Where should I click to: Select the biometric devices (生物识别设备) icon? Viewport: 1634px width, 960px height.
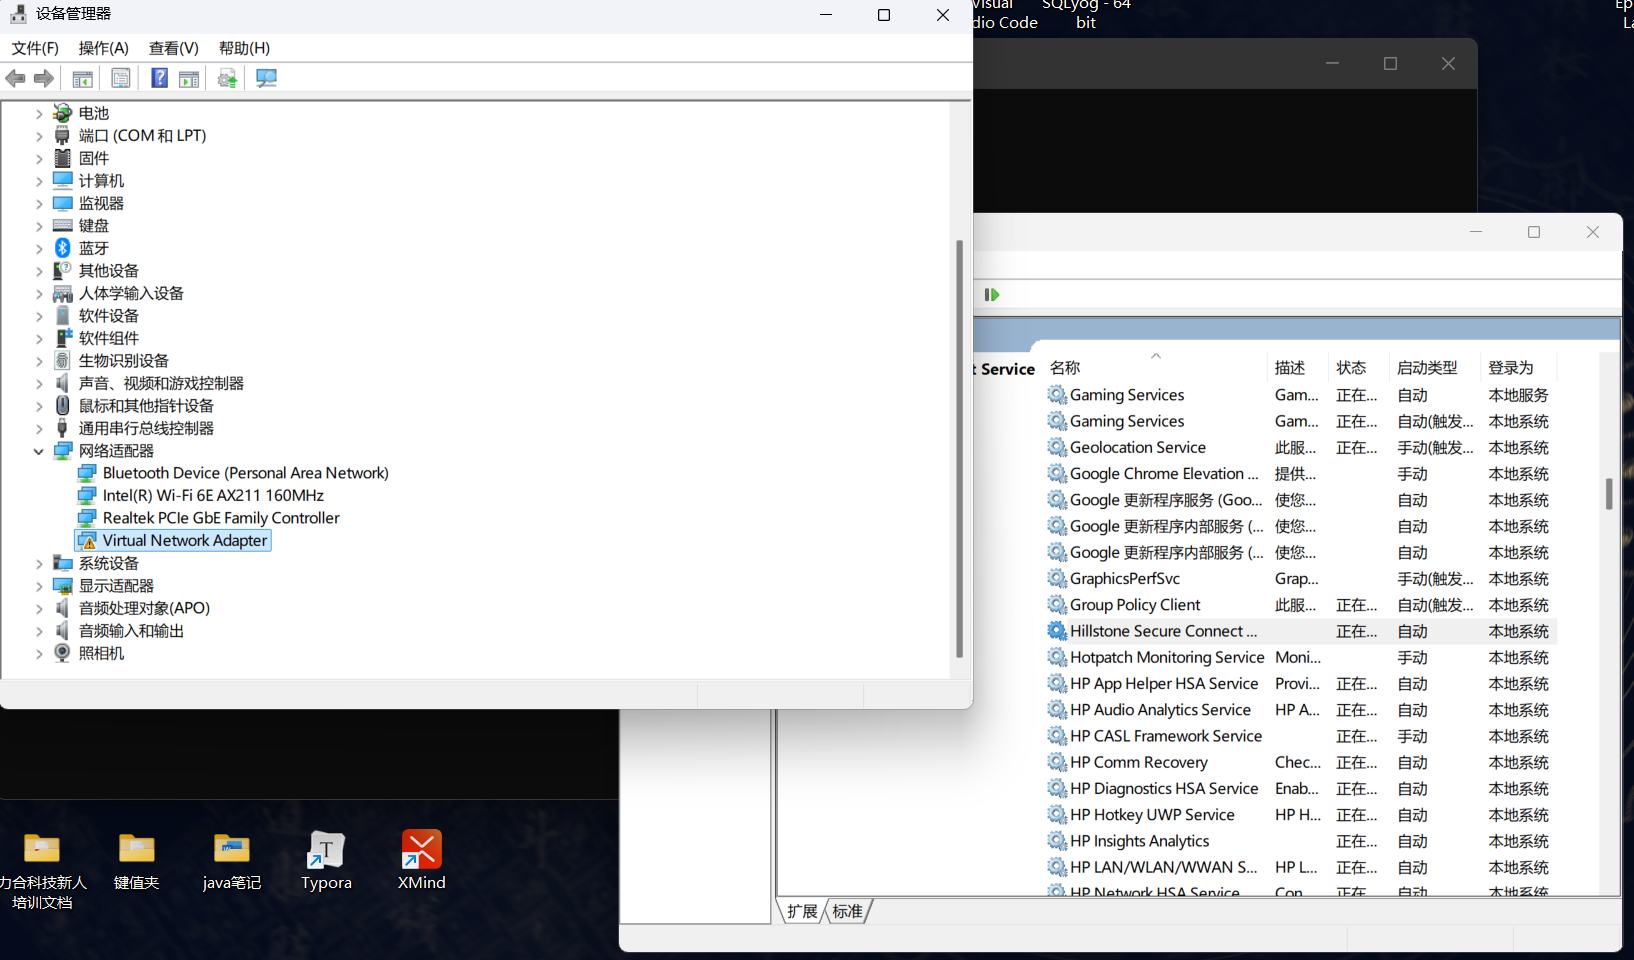point(62,360)
